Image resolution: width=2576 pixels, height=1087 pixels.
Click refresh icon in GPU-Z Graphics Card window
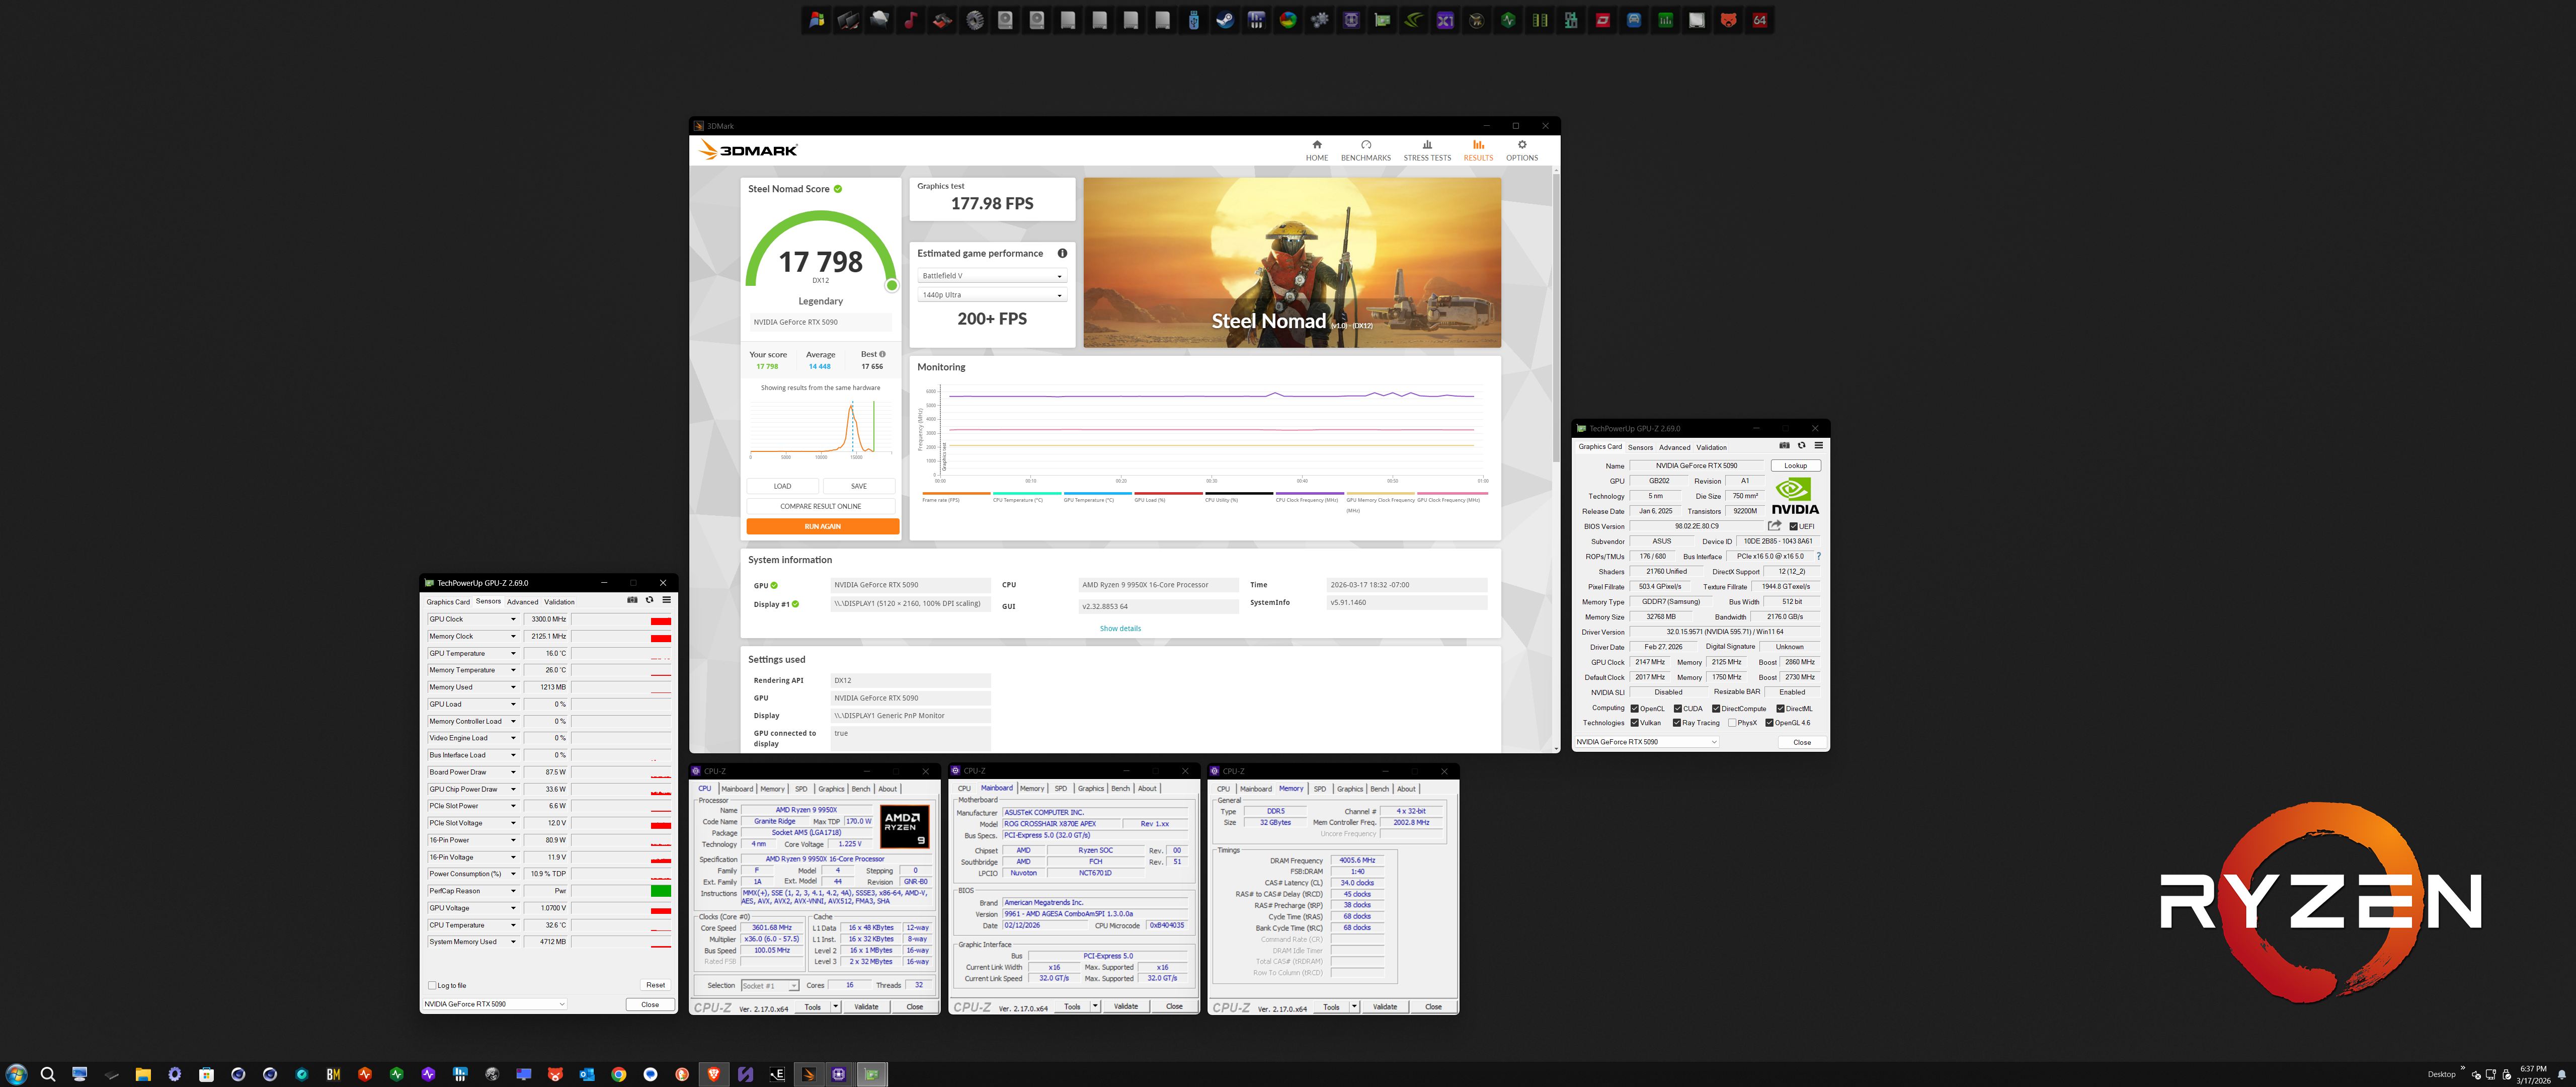click(1801, 446)
